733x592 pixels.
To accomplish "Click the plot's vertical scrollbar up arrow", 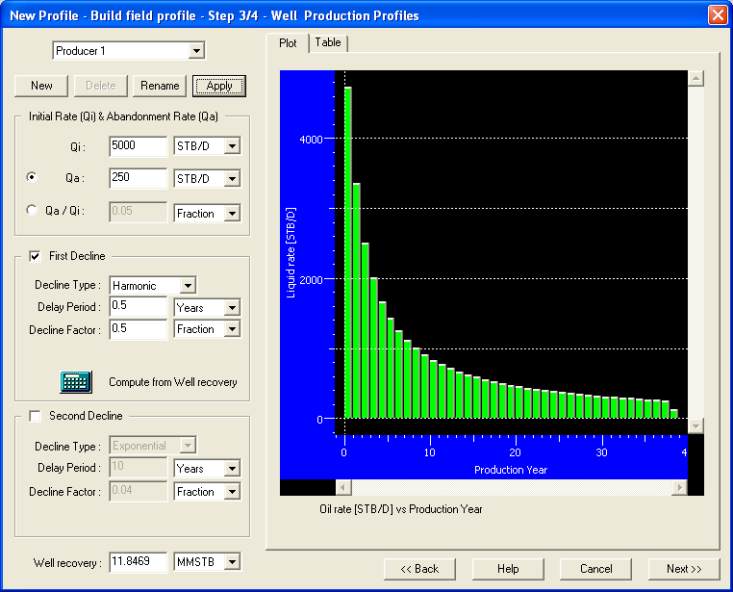I will point(696,79).
